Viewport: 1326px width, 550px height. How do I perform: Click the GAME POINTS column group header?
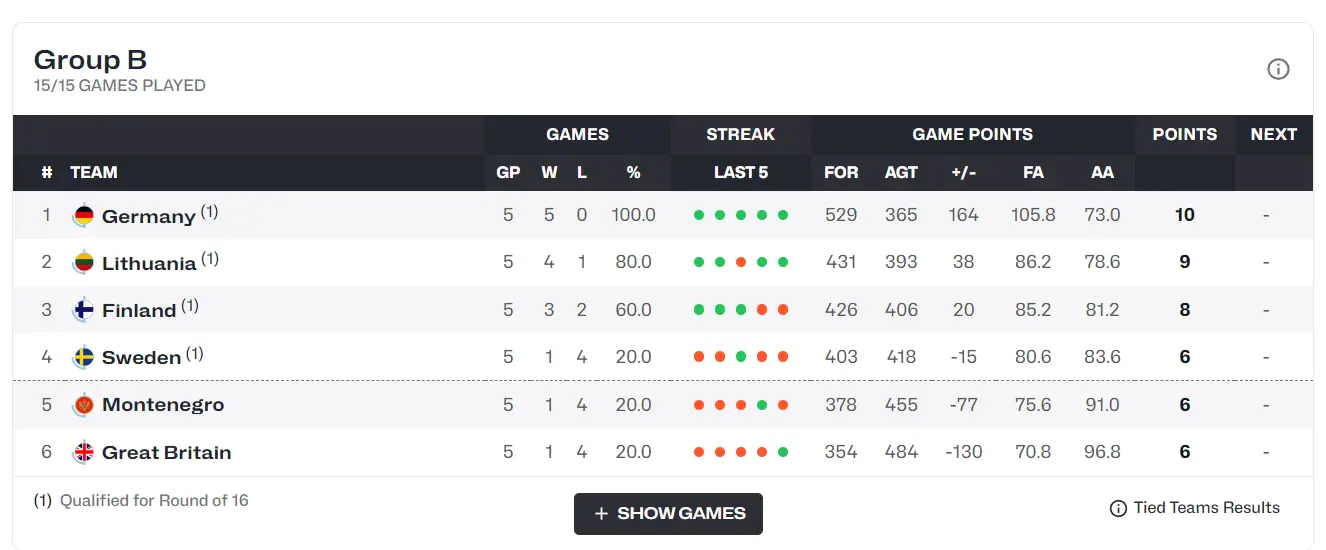pyautogui.click(x=972, y=134)
